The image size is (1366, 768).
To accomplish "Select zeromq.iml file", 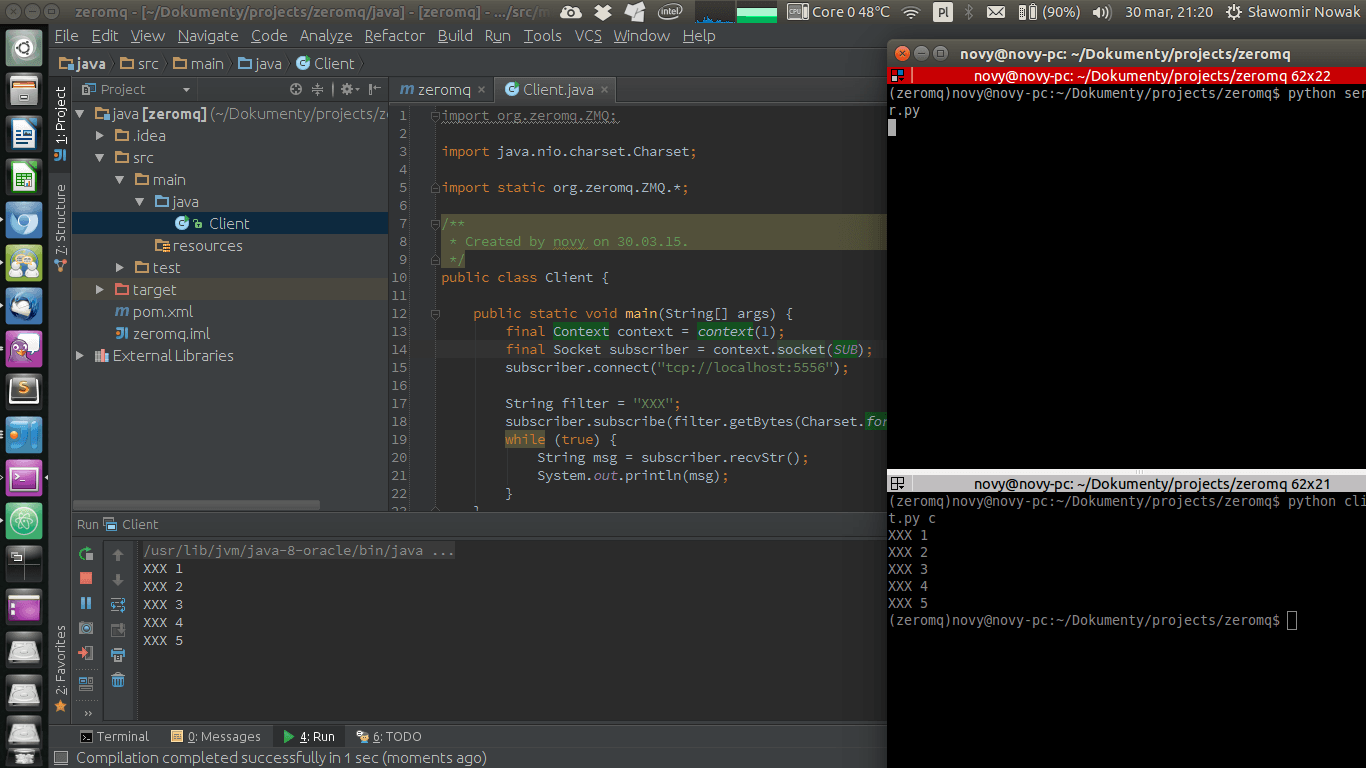I will (x=171, y=334).
